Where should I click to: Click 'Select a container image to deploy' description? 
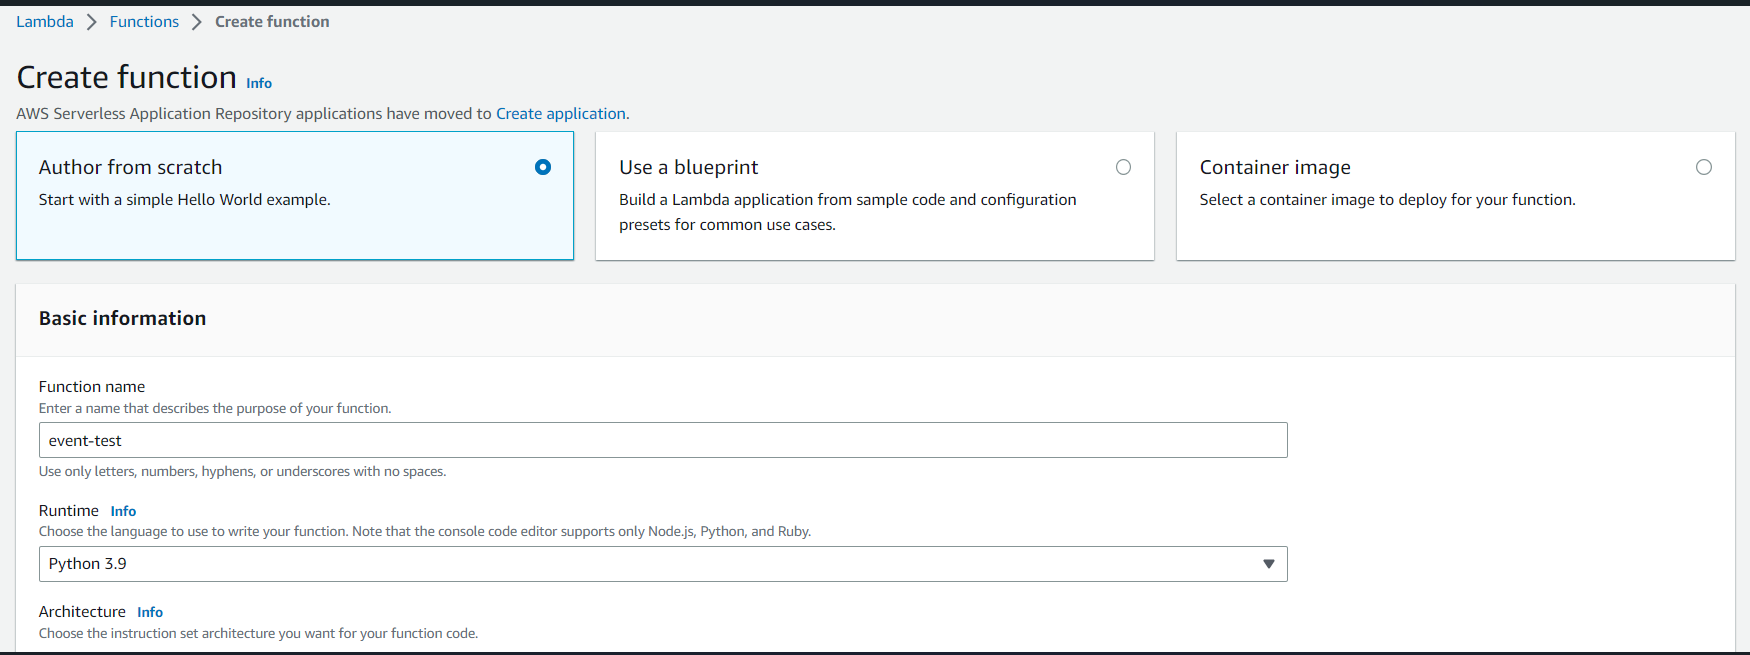tap(1388, 200)
